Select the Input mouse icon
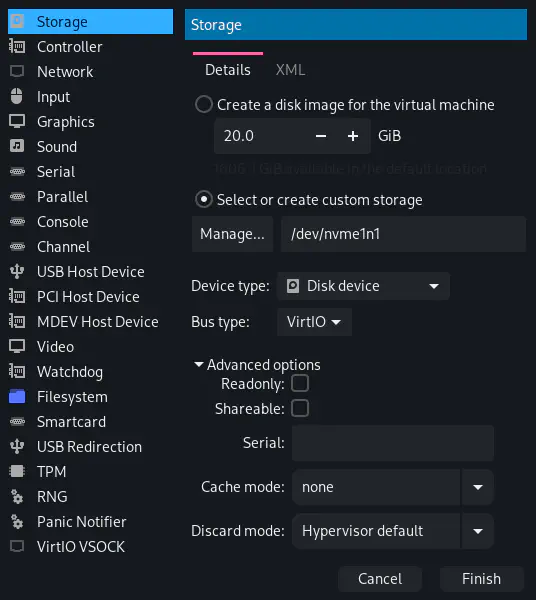The image size is (536, 600). click(x=17, y=96)
